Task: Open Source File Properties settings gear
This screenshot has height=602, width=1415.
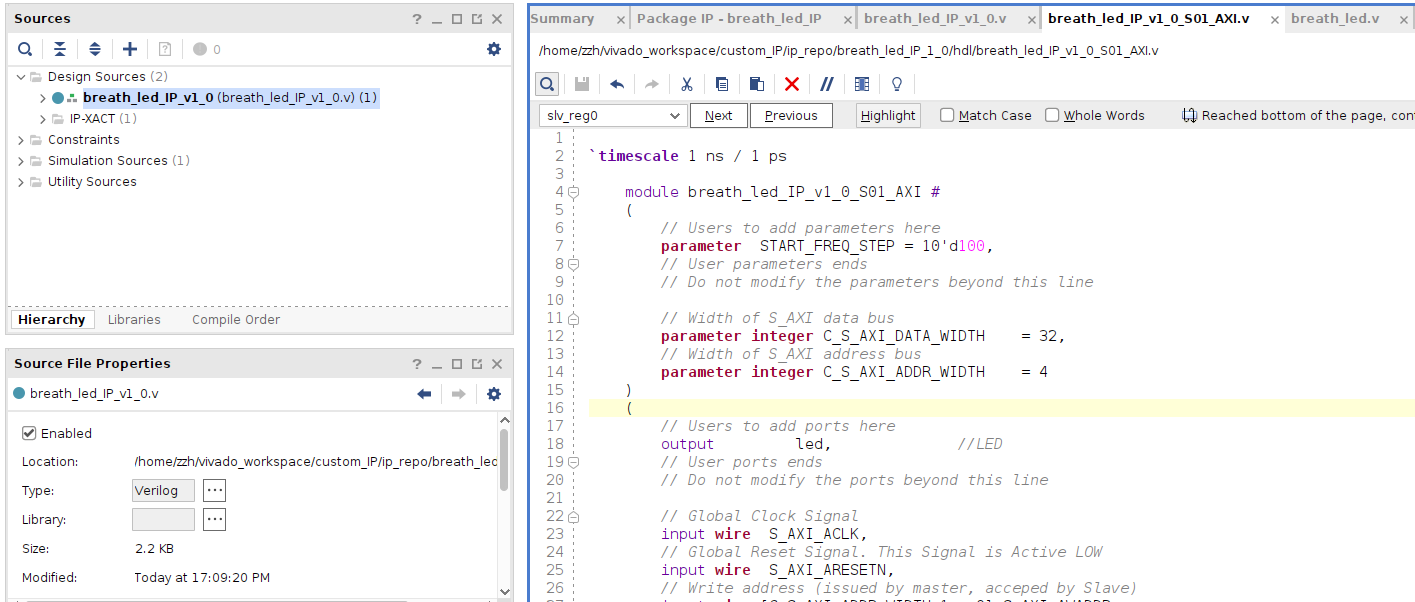Action: click(x=494, y=394)
